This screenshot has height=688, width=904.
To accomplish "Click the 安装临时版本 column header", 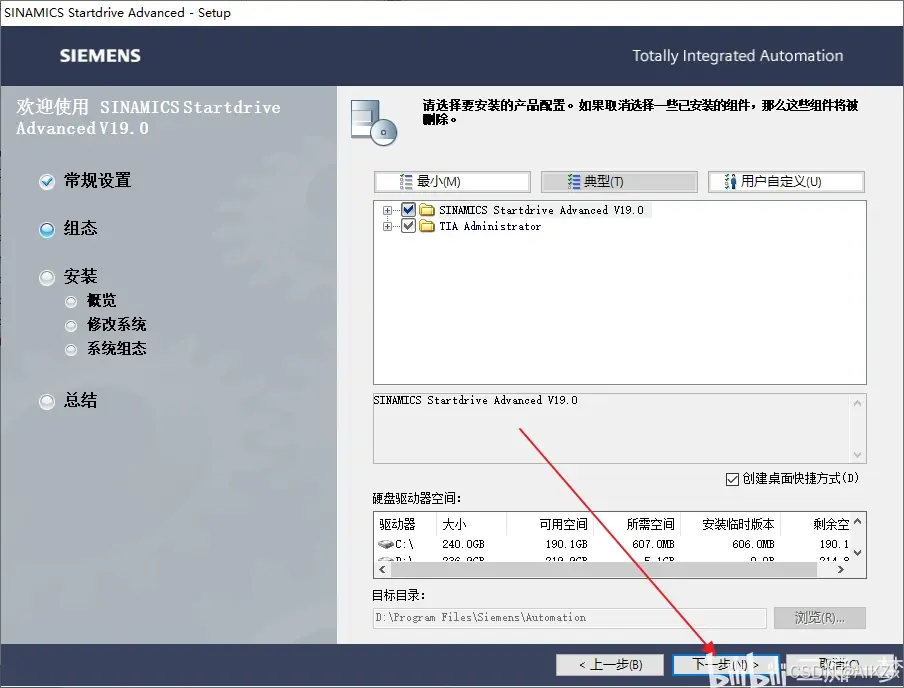I will point(738,524).
